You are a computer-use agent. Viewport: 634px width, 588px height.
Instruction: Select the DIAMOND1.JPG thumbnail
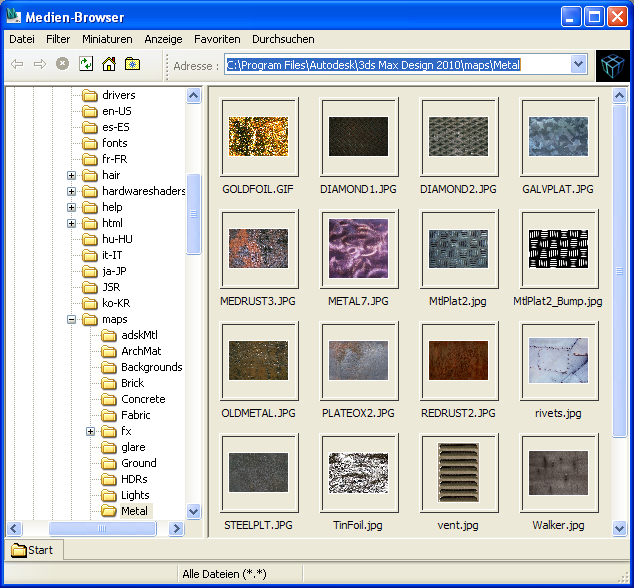tap(358, 137)
